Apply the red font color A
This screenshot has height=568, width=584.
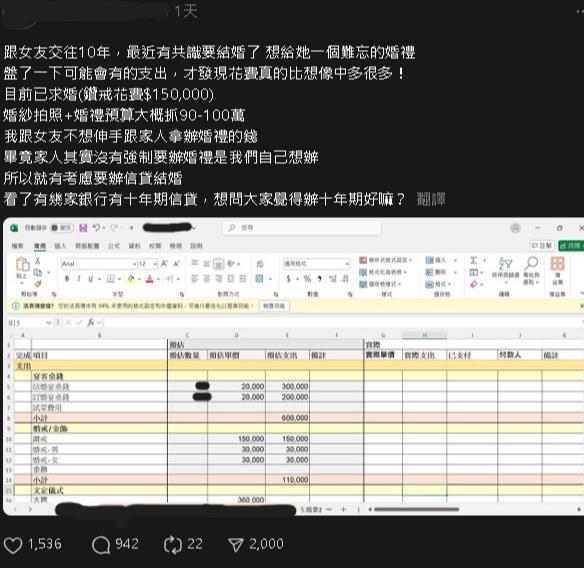pos(150,279)
